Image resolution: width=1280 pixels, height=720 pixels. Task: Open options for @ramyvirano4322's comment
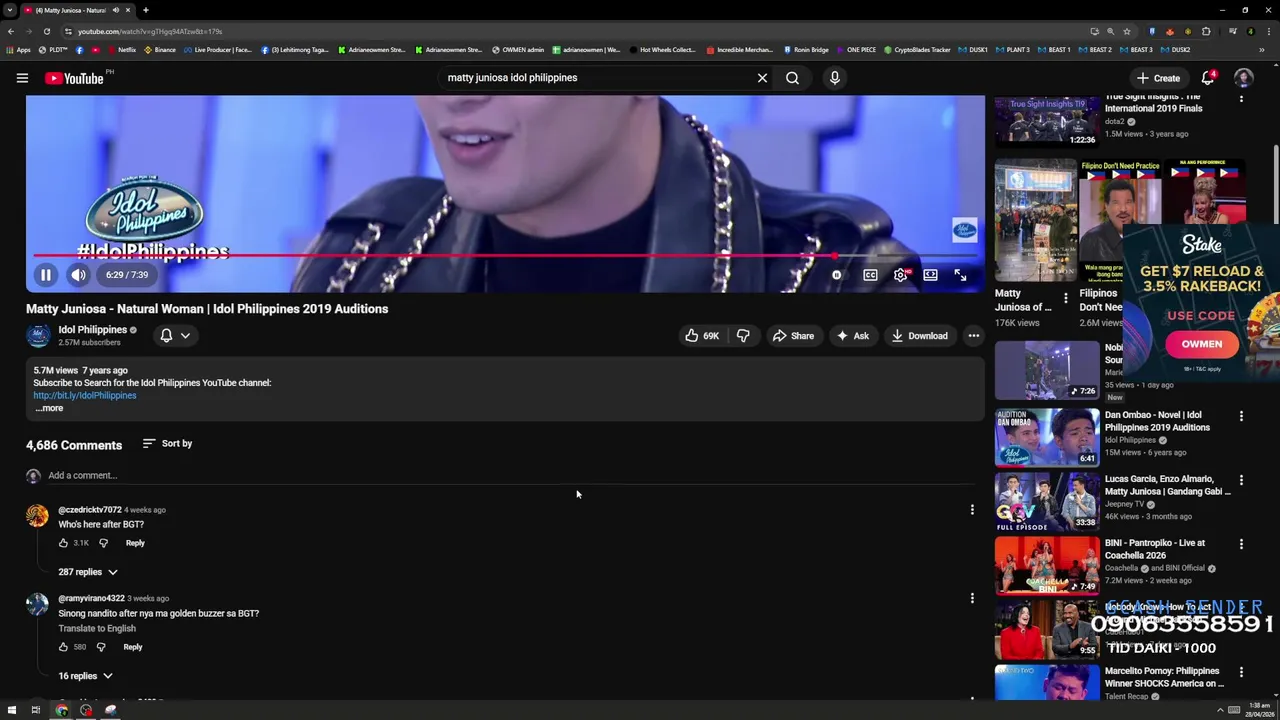point(972,598)
